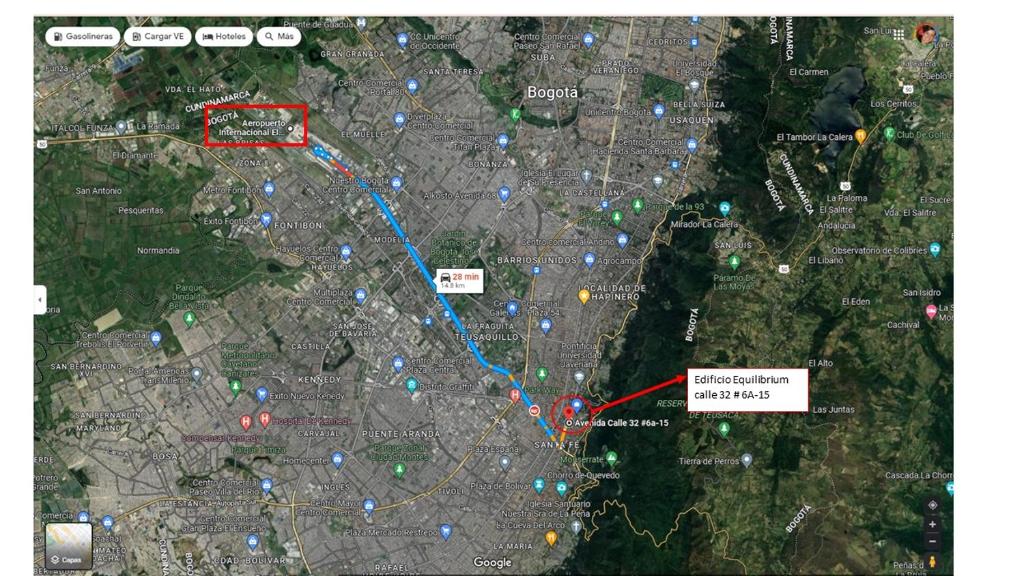Viewport: 1024px width, 576px height.
Task: Click the Gasolineras filter chip
Action: [x=82, y=37]
